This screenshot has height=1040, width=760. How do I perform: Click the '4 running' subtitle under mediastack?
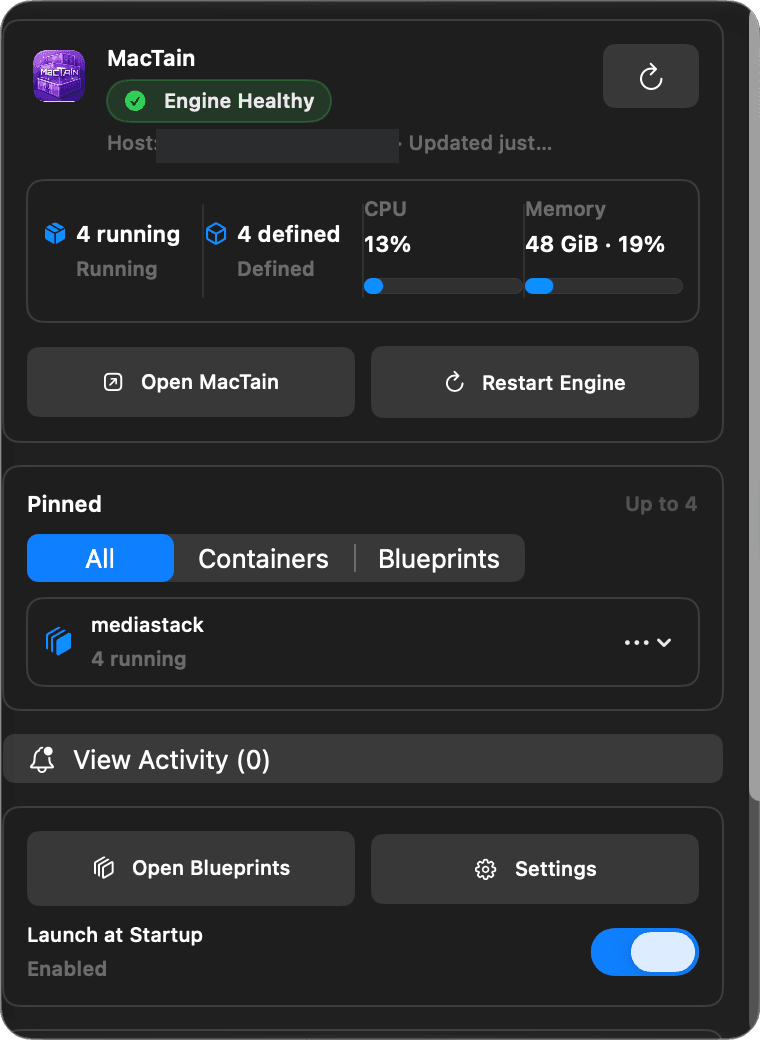pyautogui.click(x=139, y=659)
